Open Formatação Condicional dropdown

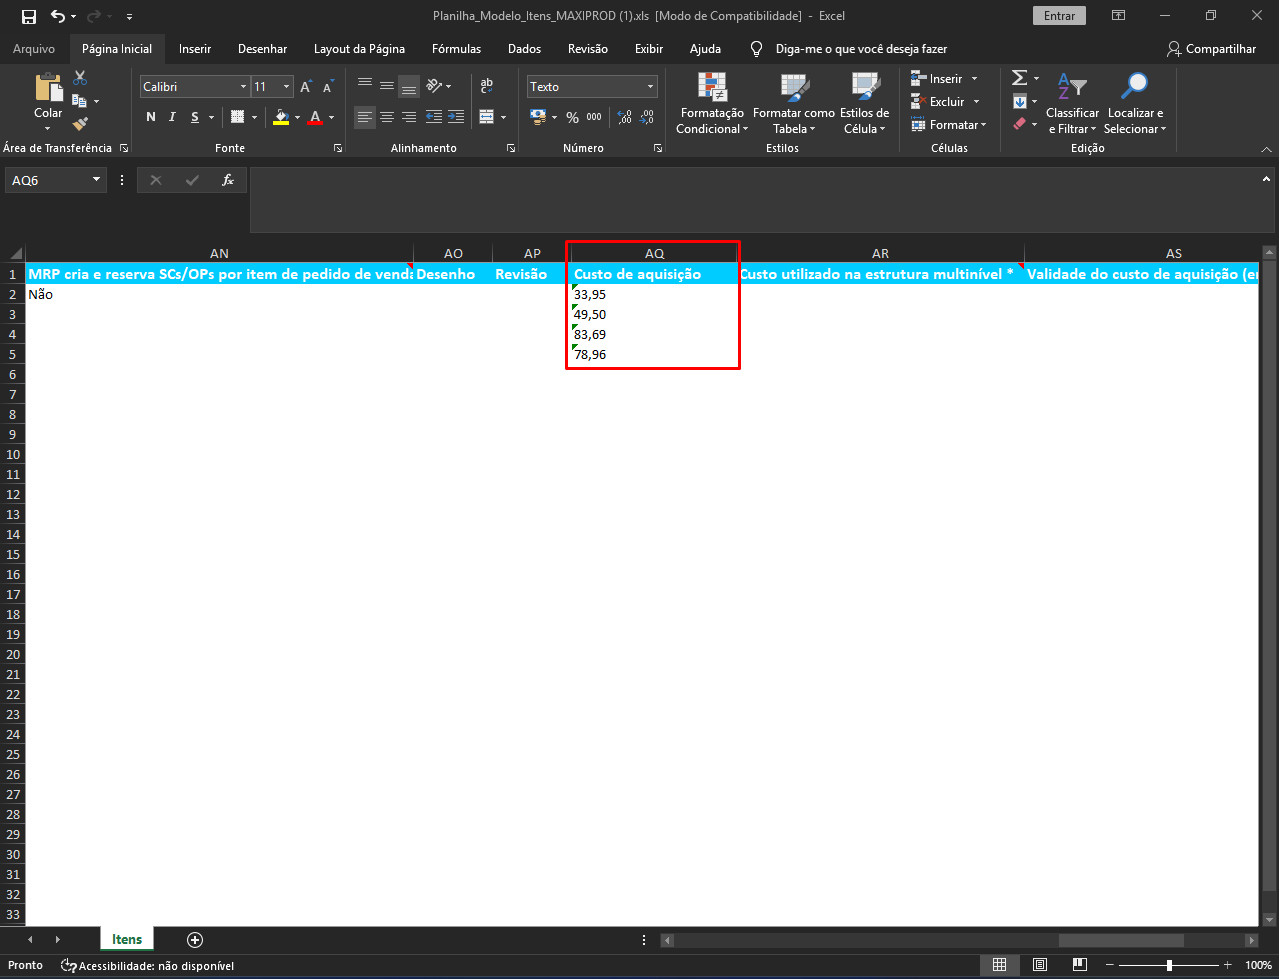click(x=710, y=104)
